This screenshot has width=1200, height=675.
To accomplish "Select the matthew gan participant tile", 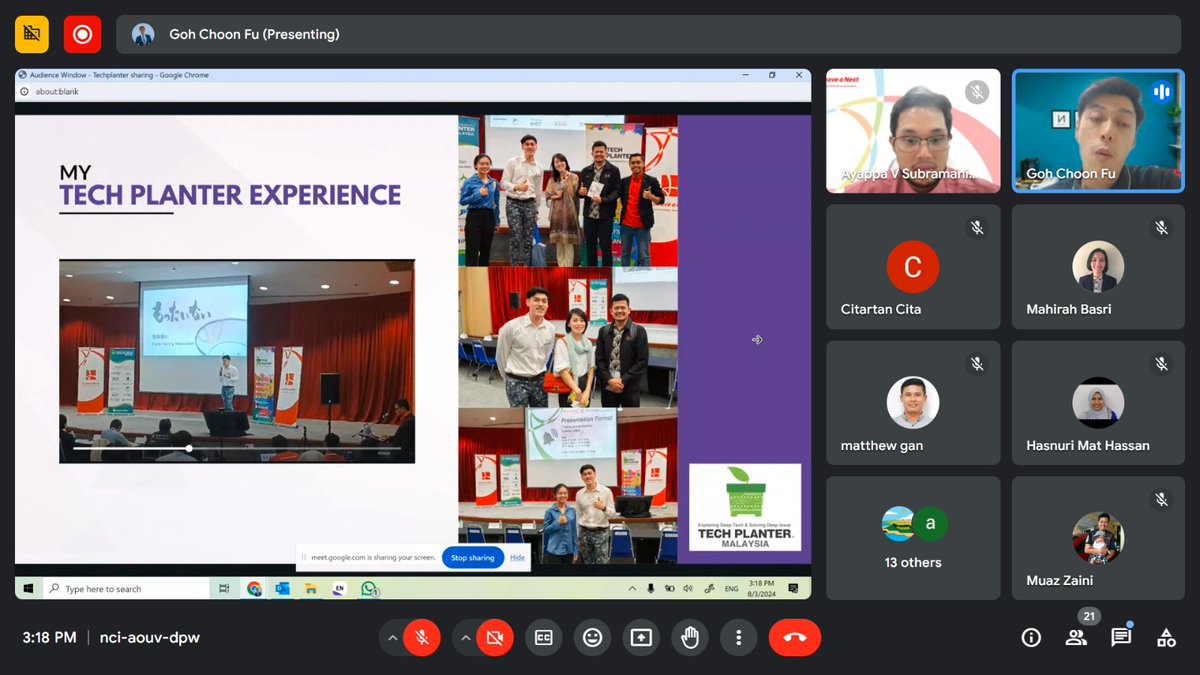I will click(913, 403).
